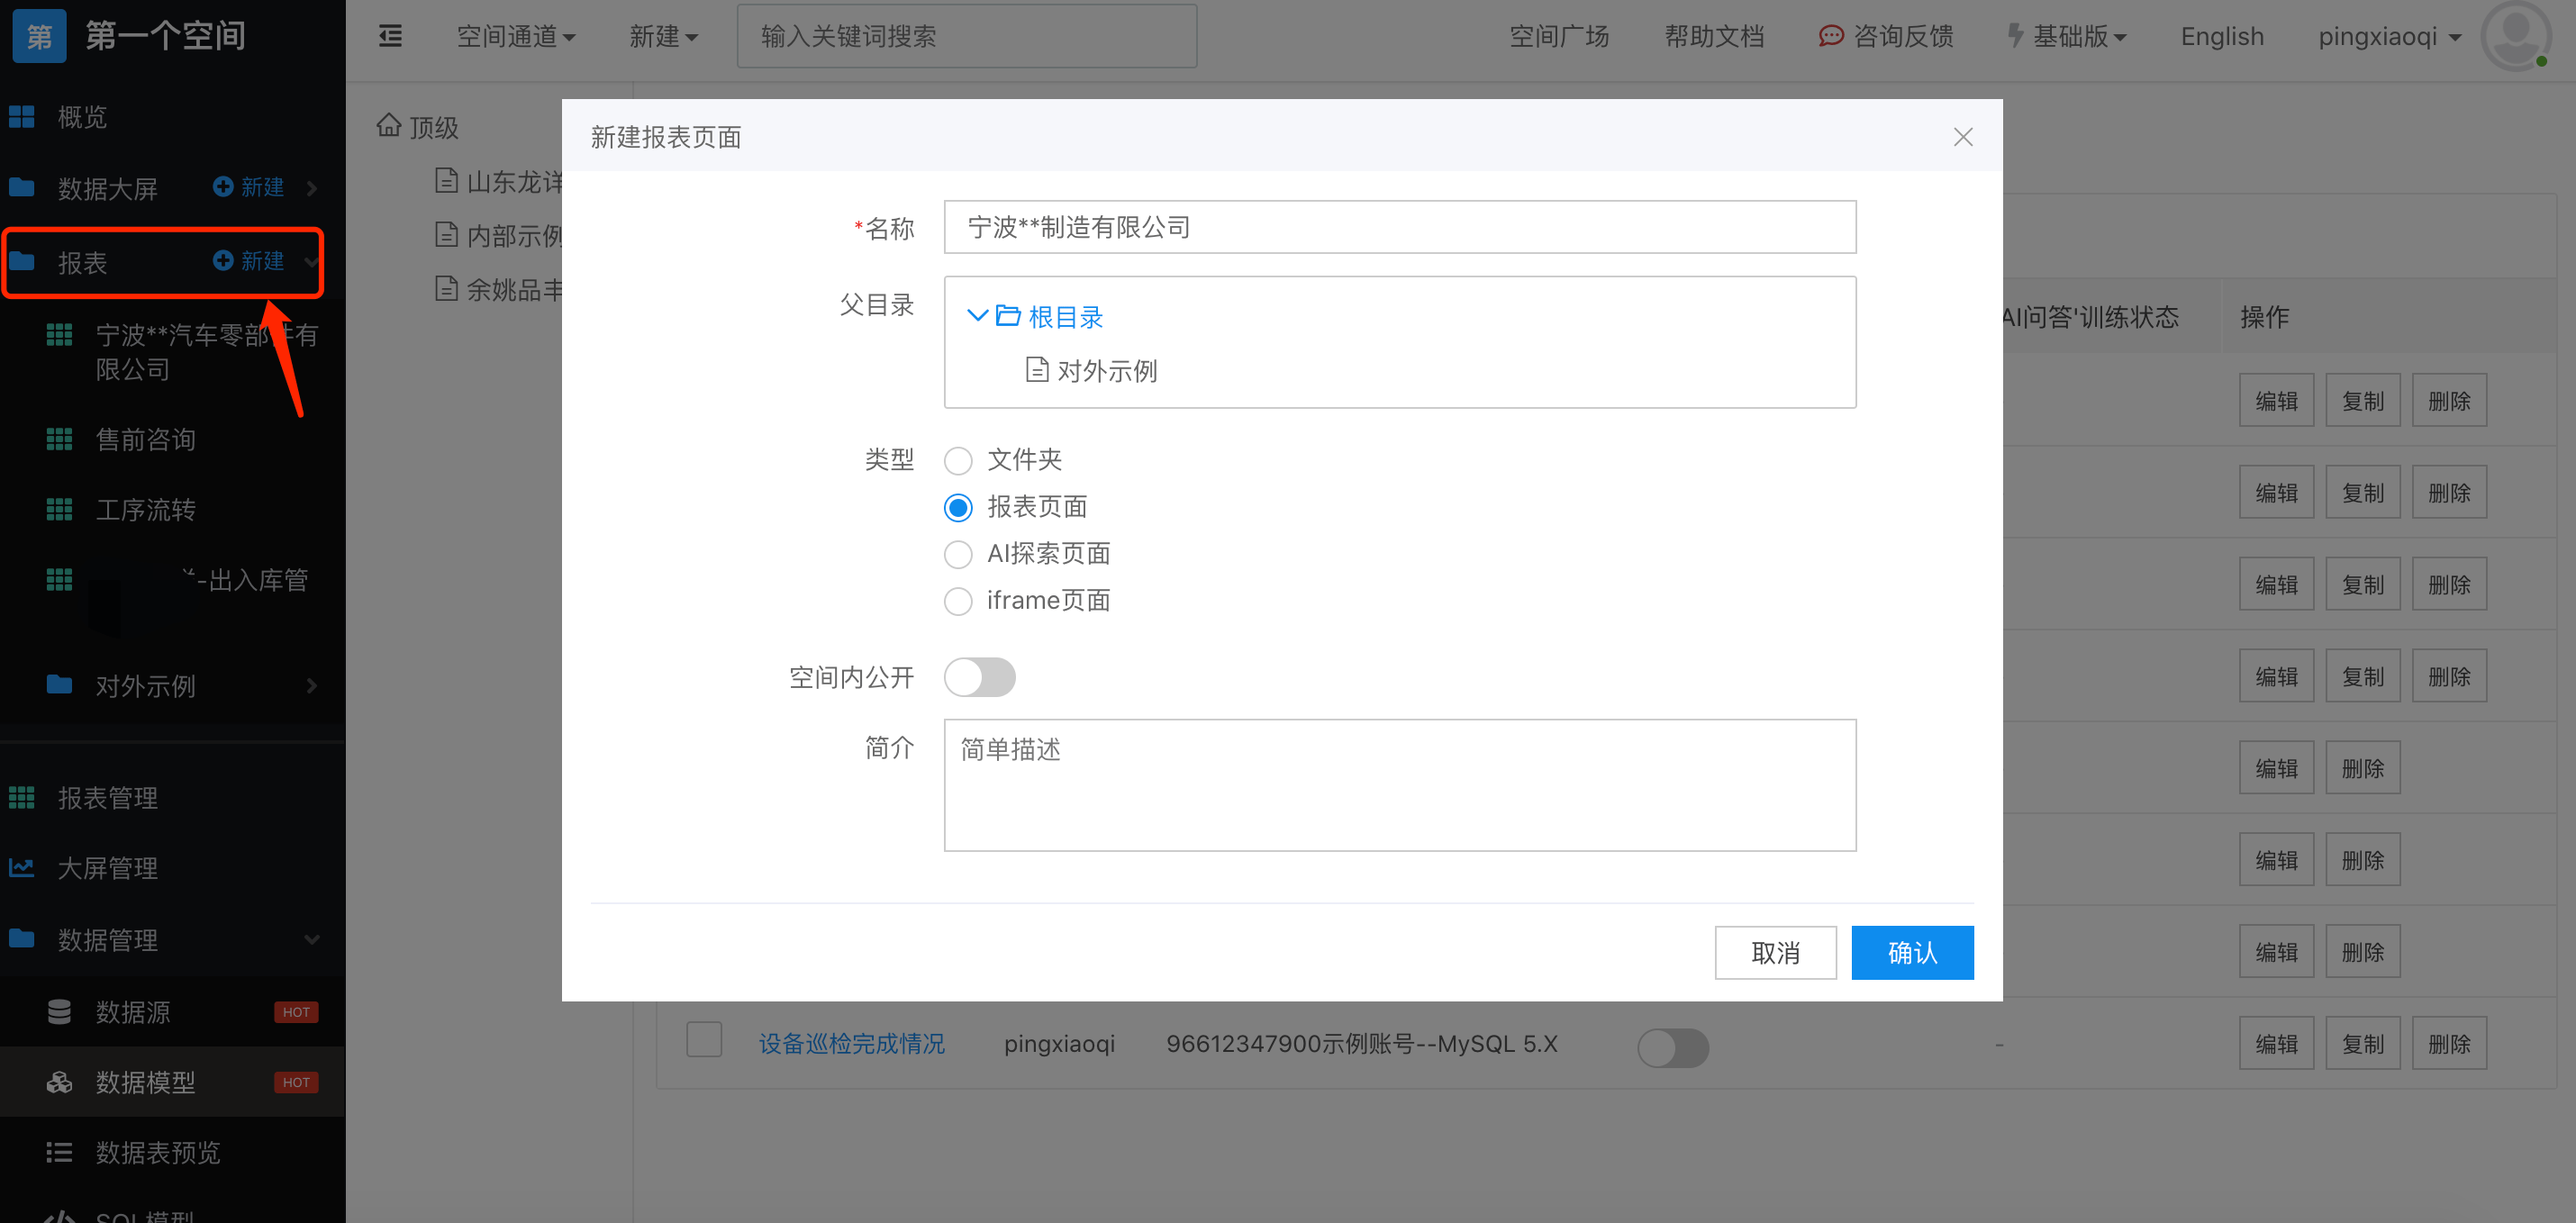Click the 数据模型 cubes icon in sidebar

(x=59, y=1082)
